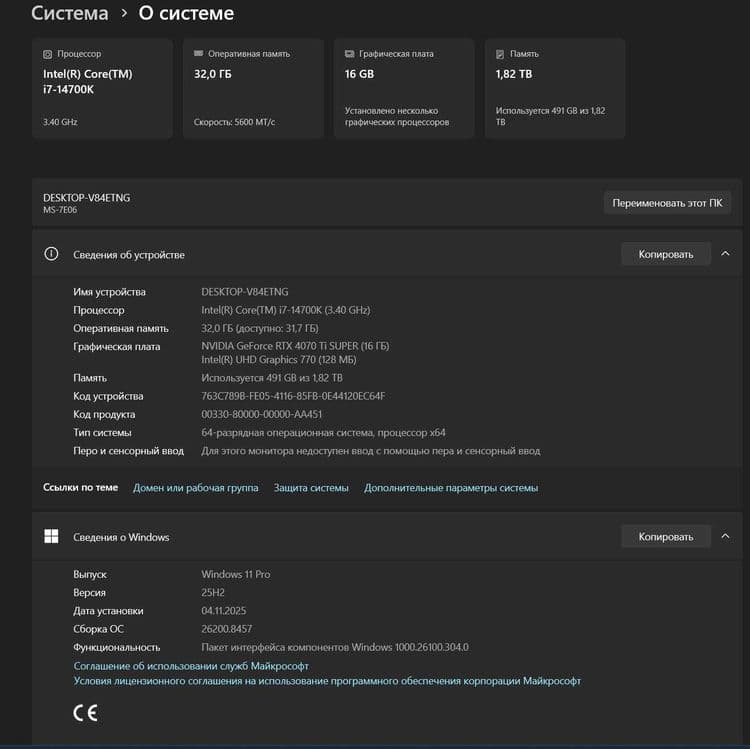
Task: Click the Скорость: 5600 МТ/с text
Action: pos(234,122)
